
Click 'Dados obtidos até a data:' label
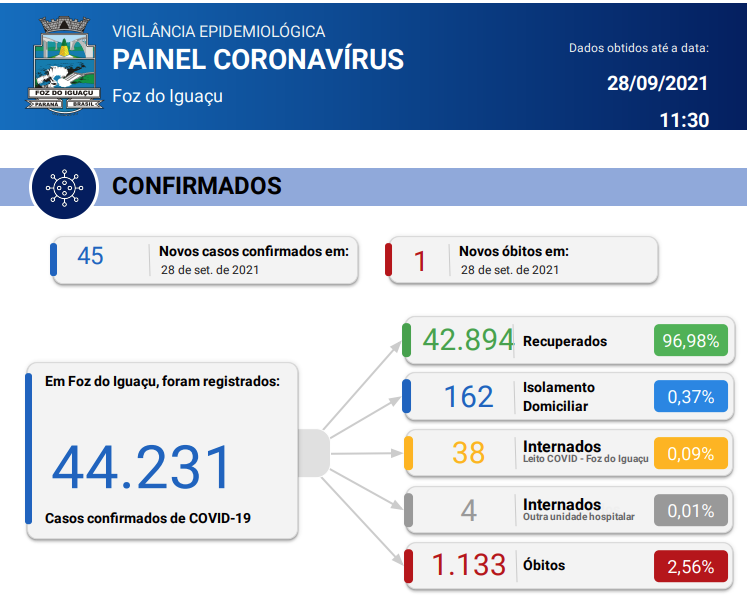tap(639, 48)
